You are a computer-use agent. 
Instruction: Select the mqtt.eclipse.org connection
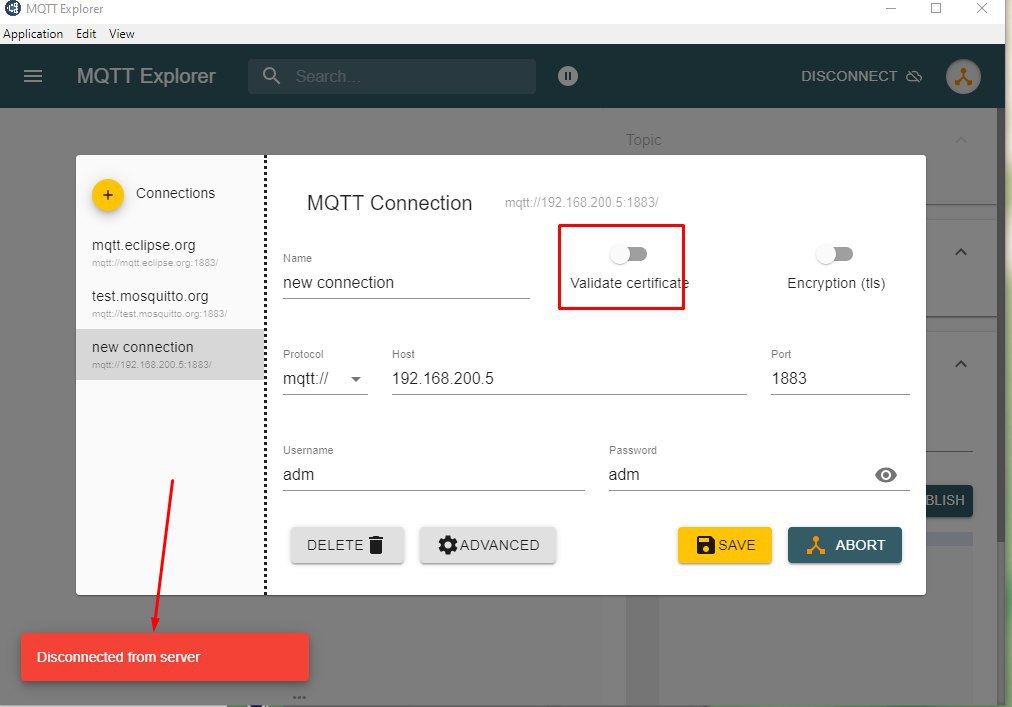click(x=169, y=252)
